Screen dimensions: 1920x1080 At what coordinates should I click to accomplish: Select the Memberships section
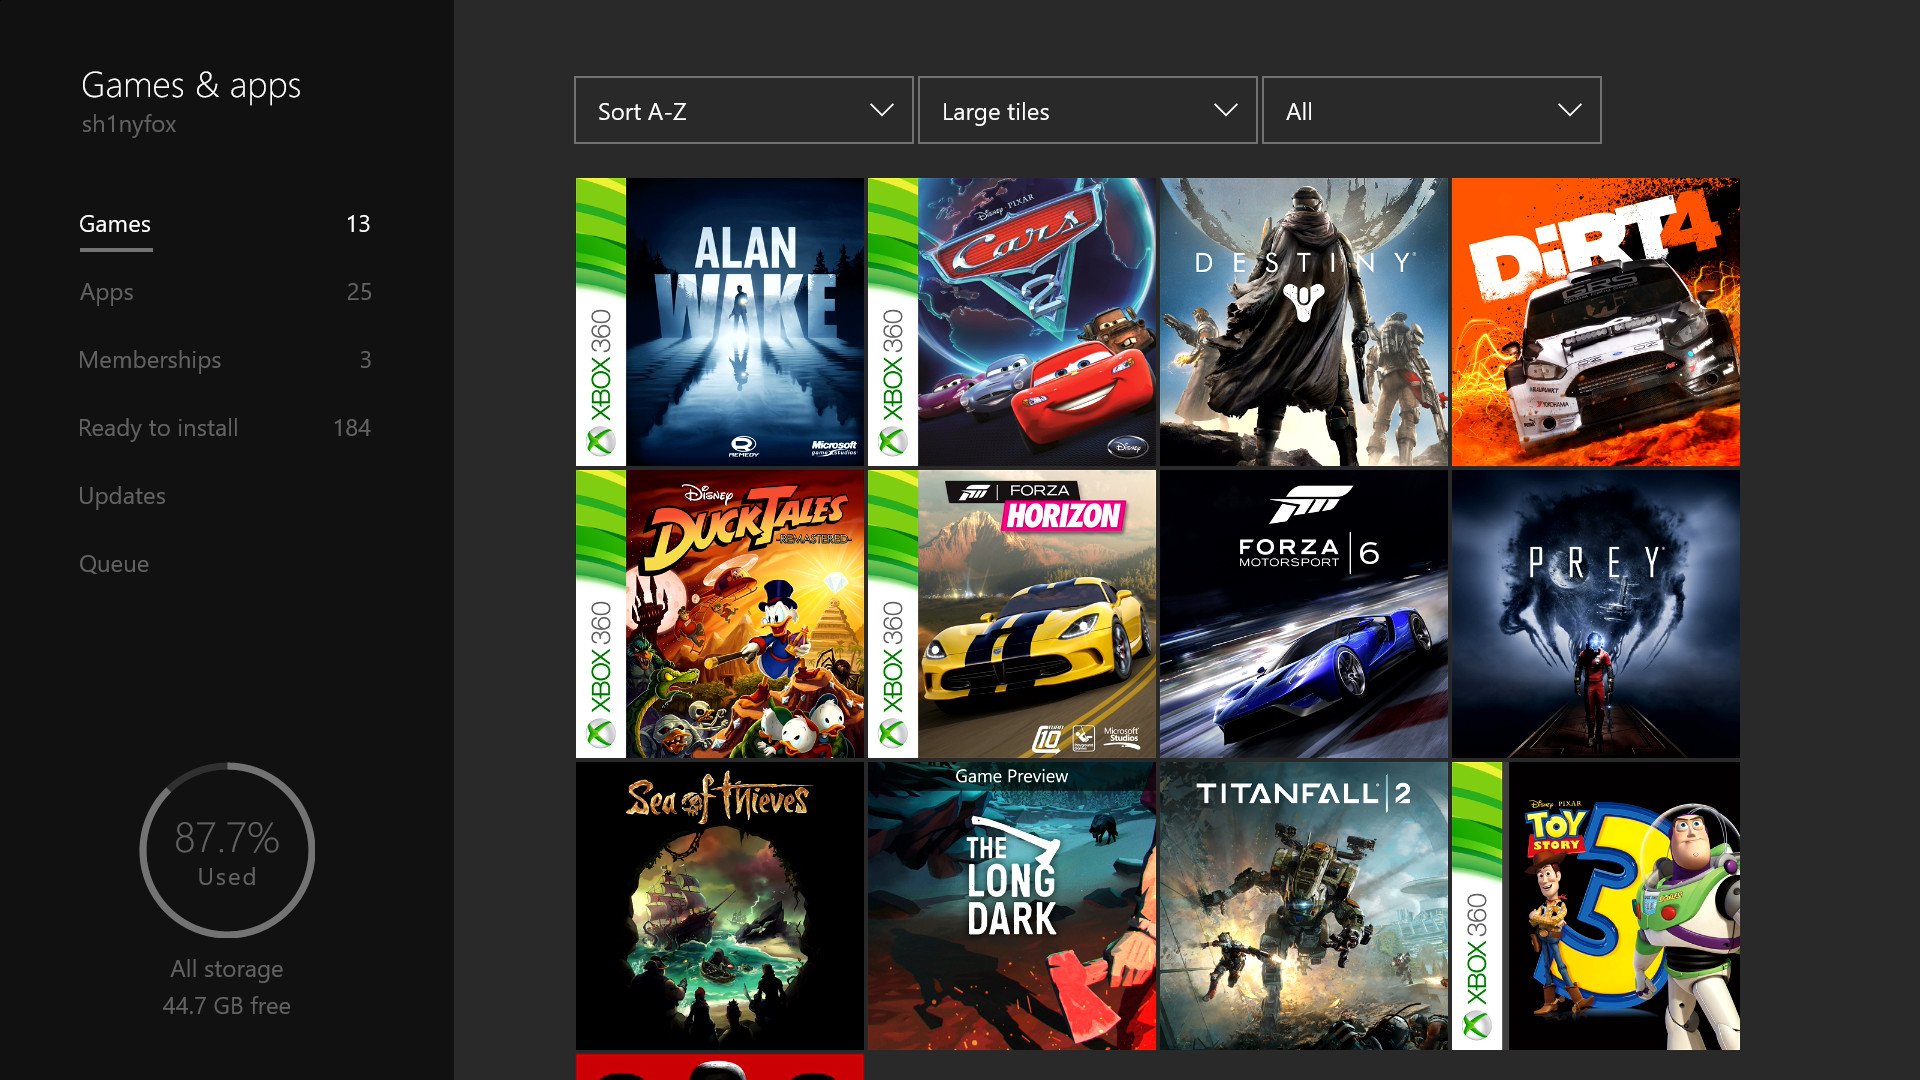150,360
